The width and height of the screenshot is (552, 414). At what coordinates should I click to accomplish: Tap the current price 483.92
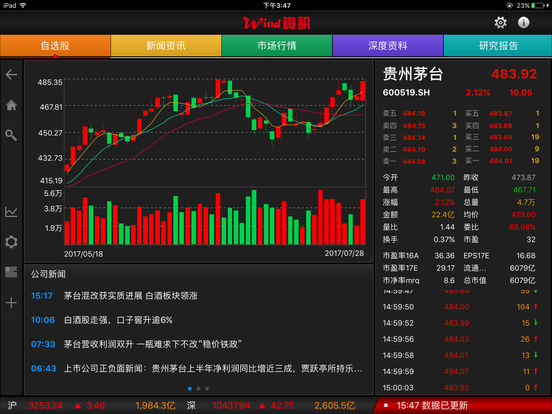pyautogui.click(x=514, y=74)
